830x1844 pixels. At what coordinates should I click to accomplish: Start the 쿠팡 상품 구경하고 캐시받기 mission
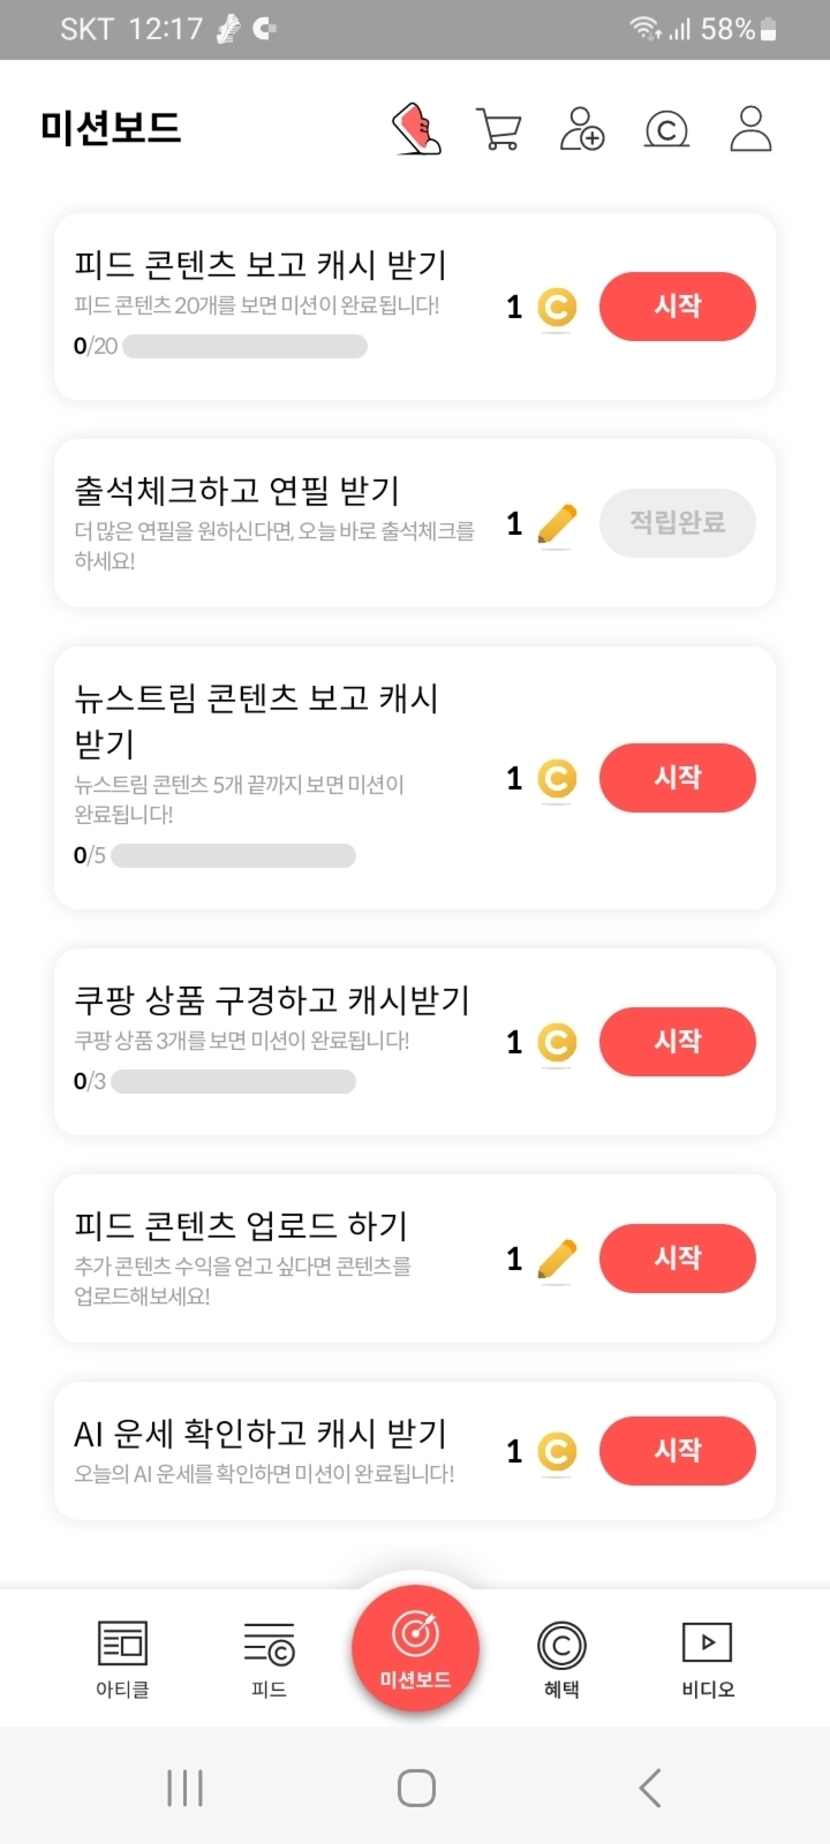(677, 1041)
